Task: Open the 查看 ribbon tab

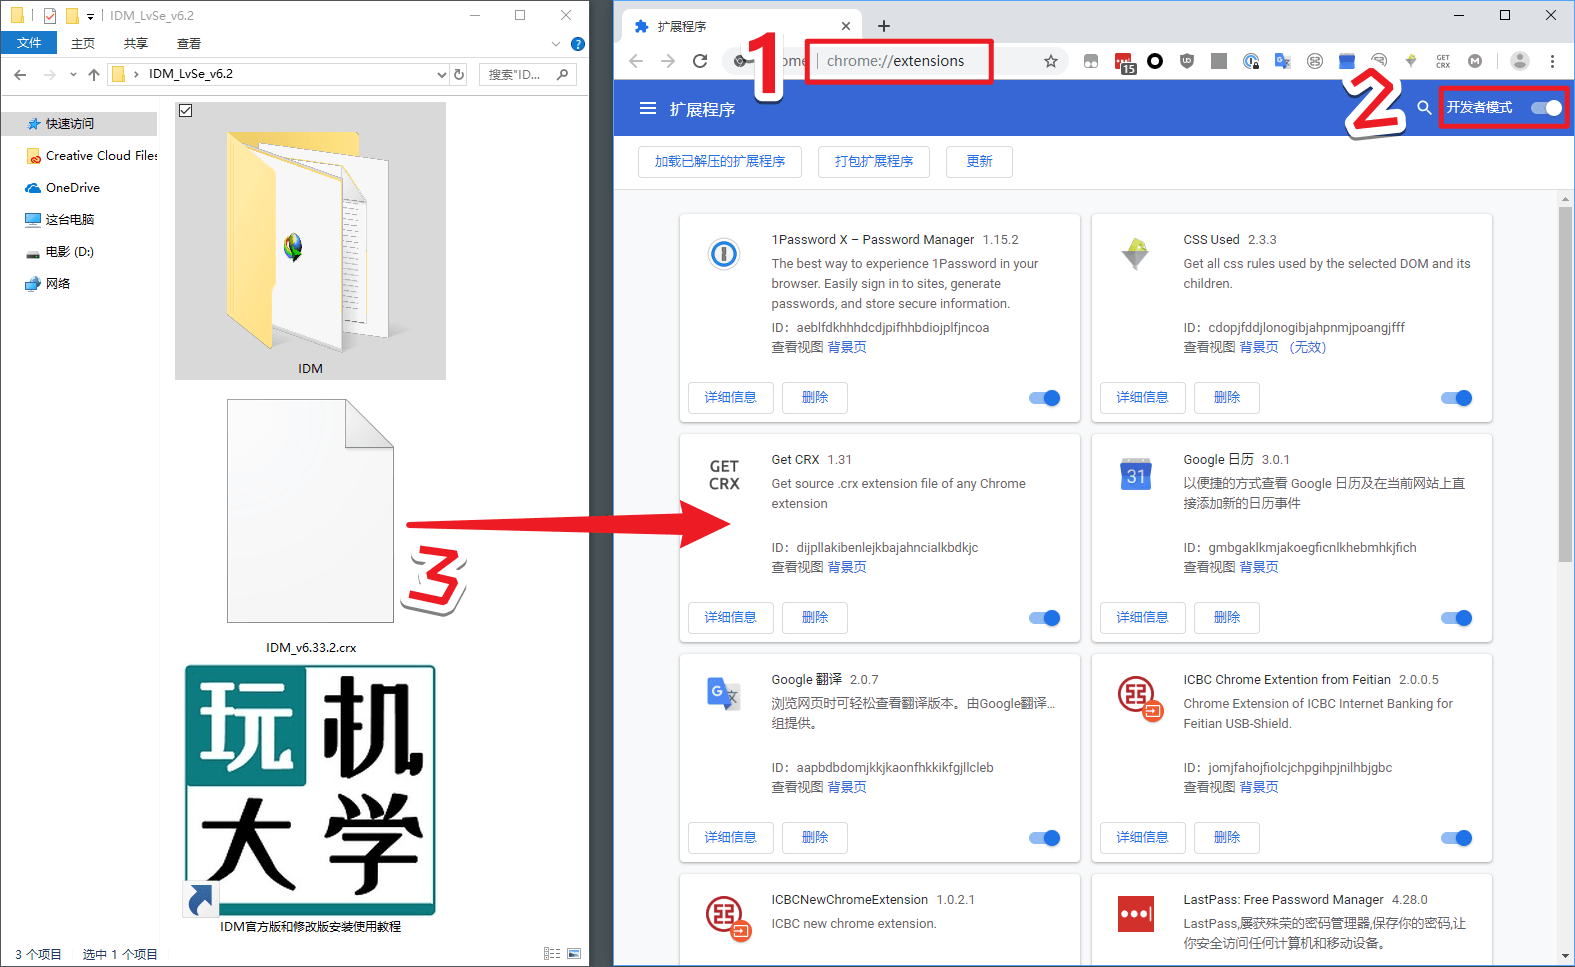Action: click(188, 44)
